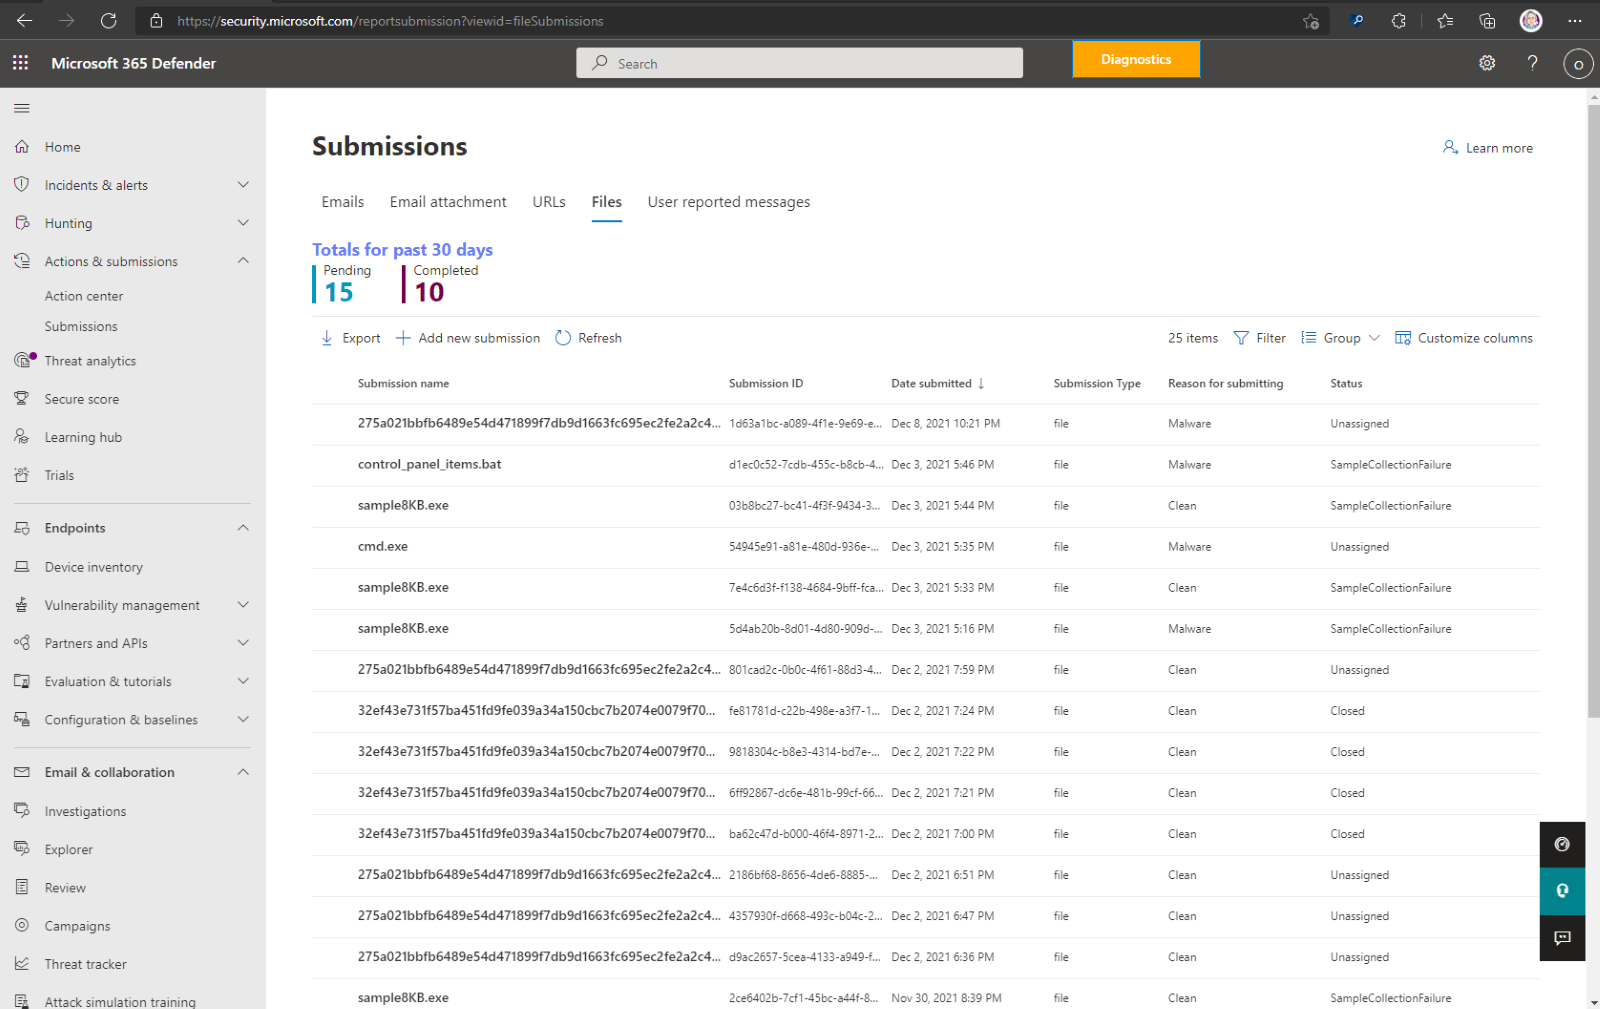Start Add new submission

click(x=467, y=337)
